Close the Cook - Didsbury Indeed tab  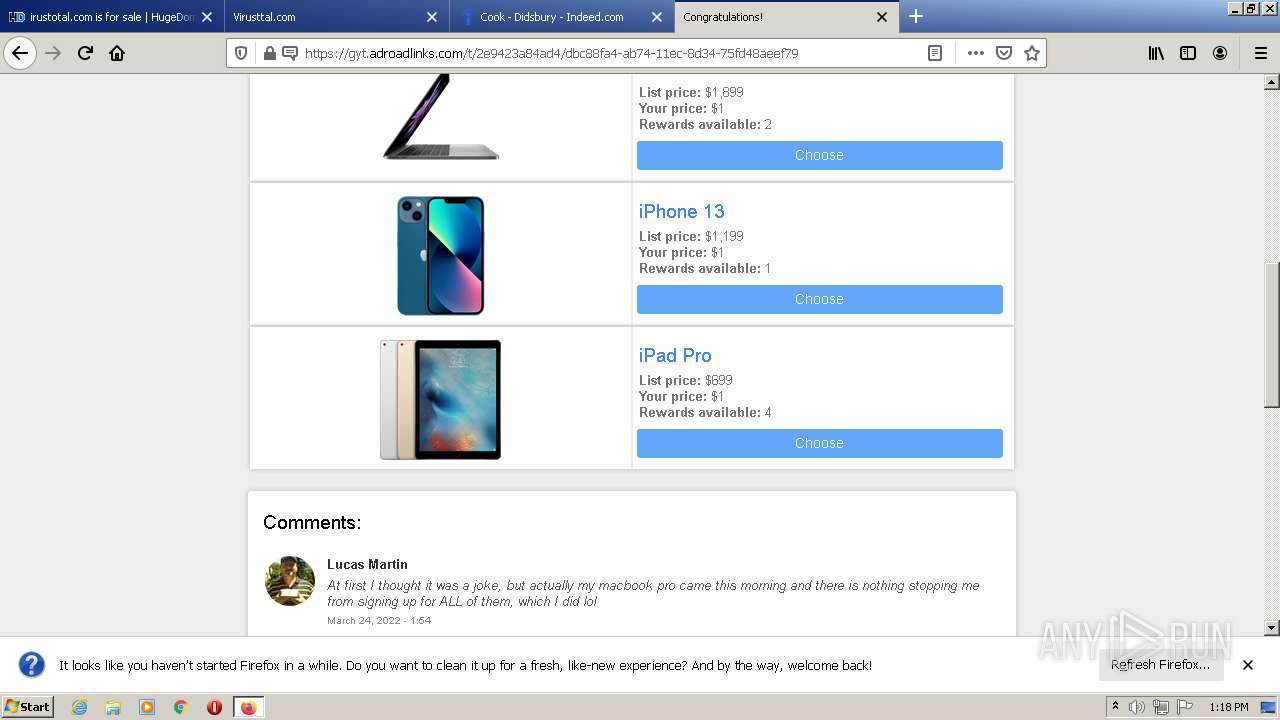[x=656, y=17]
